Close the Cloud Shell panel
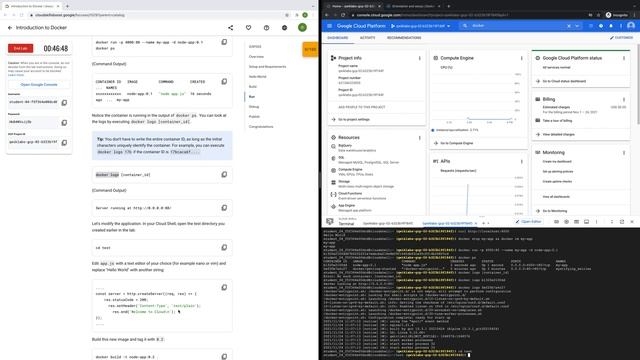Image resolution: width=640 pixels, height=360 pixels. click(x=632, y=222)
